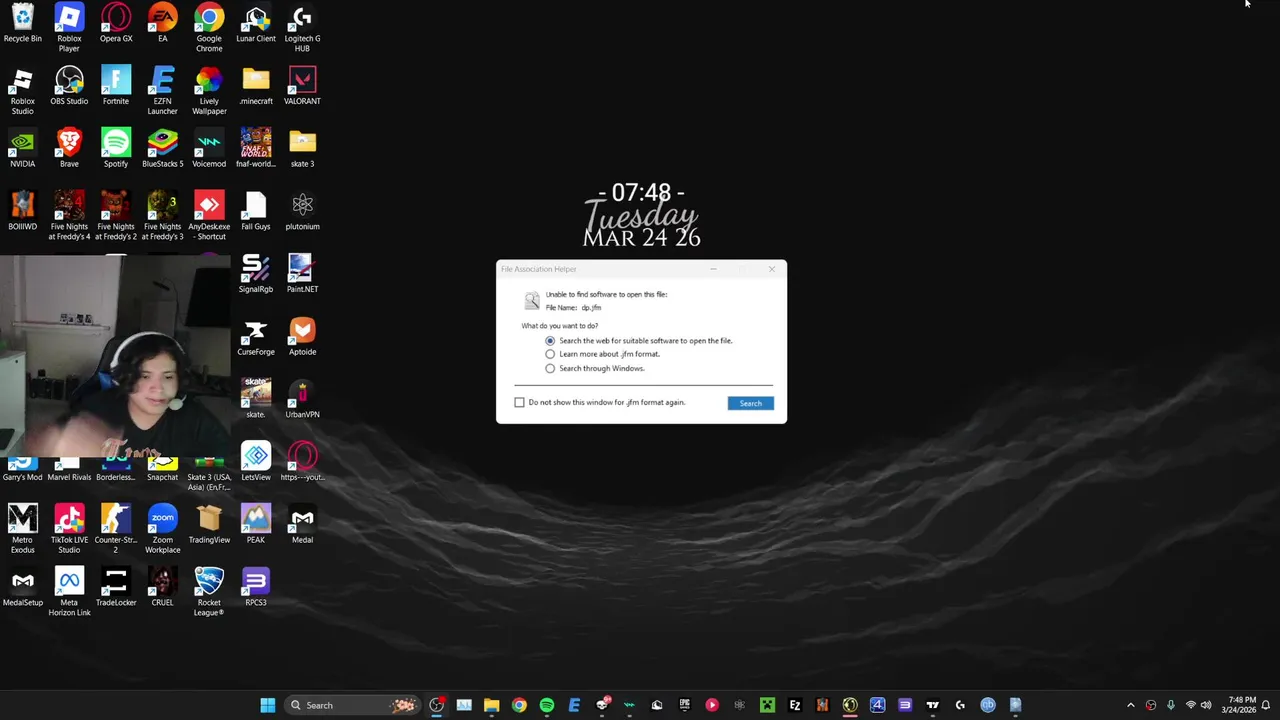Image resolution: width=1280 pixels, height=720 pixels.
Task: Select the BlueStacks 5 desktop icon
Action: (x=162, y=149)
